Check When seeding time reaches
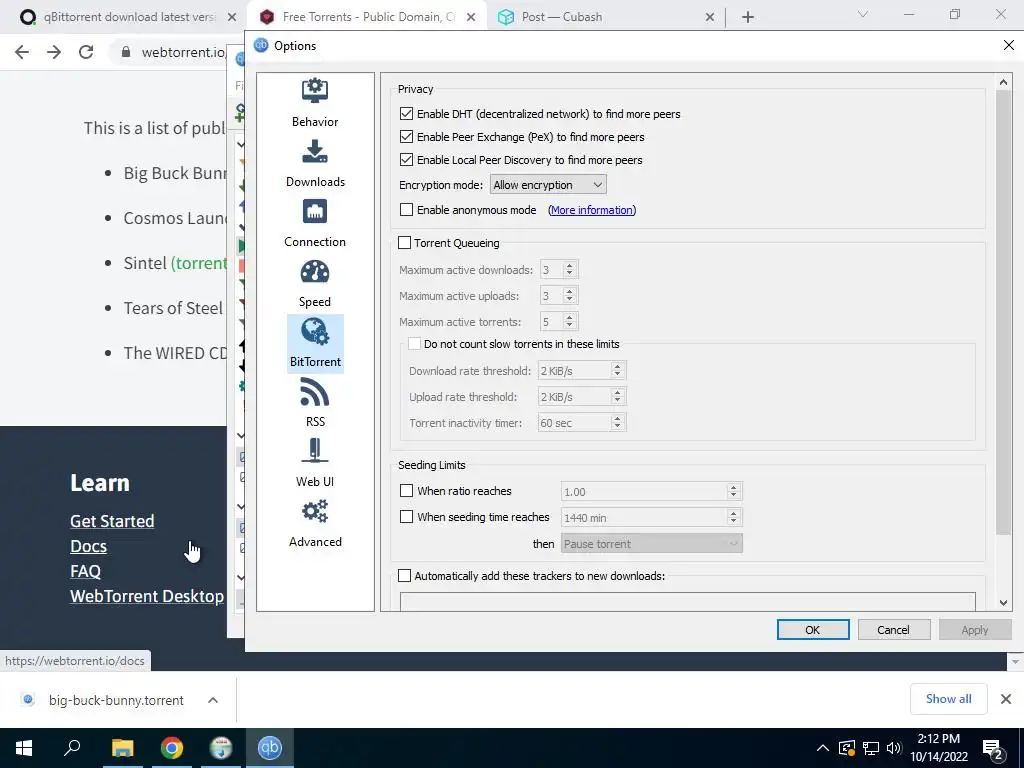The height and width of the screenshot is (768, 1024). pyautogui.click(x=406, y=517)
